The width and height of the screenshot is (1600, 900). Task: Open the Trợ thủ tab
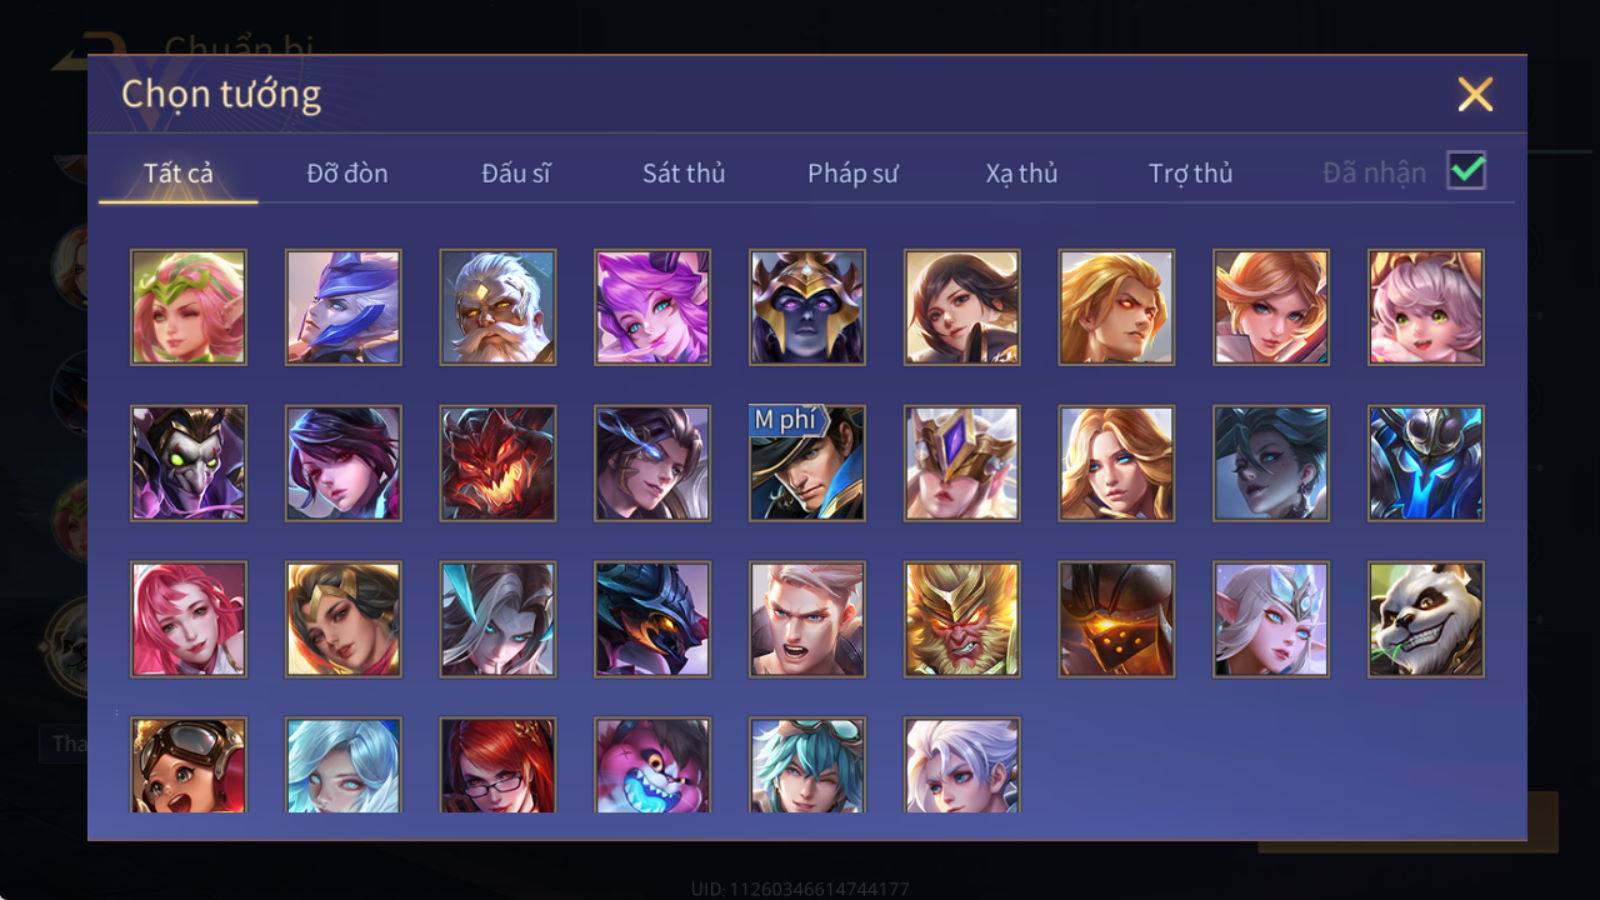point(1190,173)
